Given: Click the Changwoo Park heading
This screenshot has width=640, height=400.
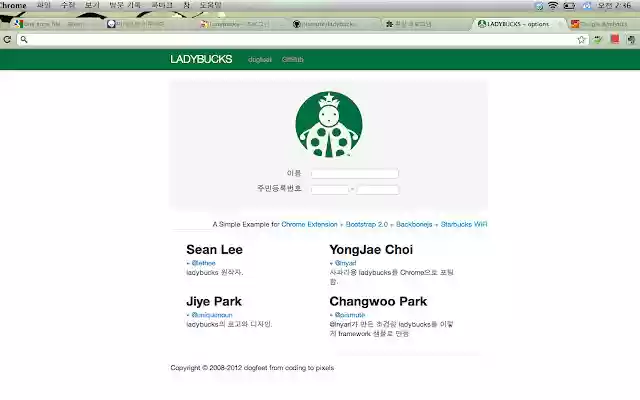Looking at the screenshot, I should pos(378,301).
